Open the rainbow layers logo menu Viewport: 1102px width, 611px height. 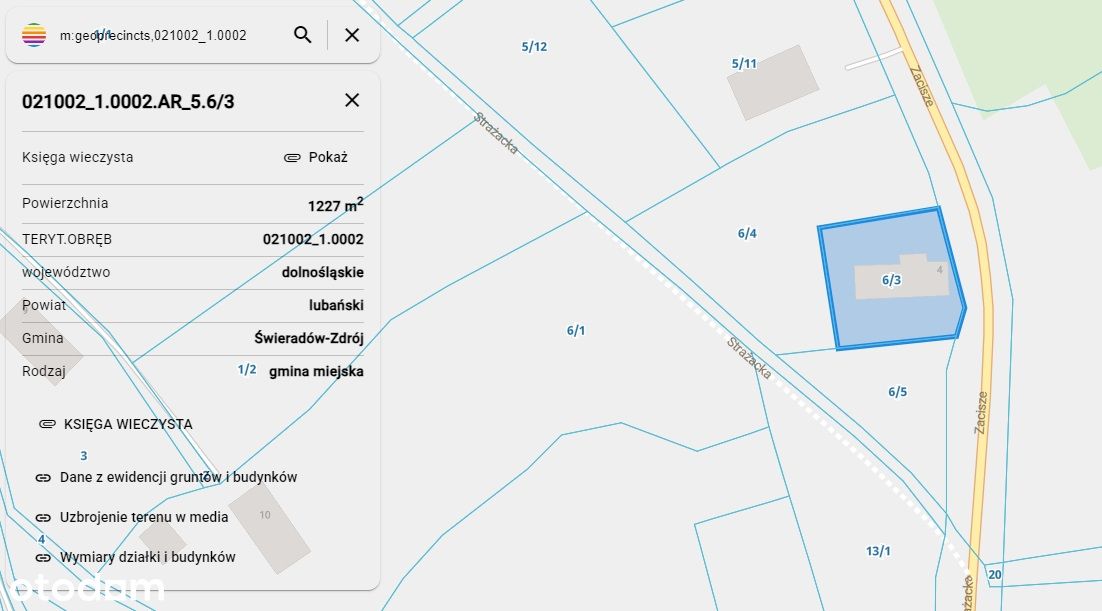pyautogui.click(x=34, y=34)
